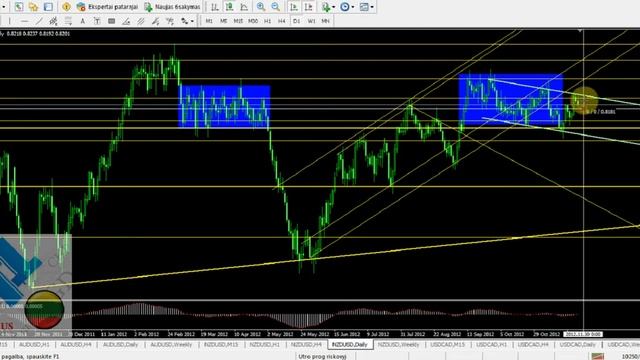
Task: Click the connection status bars icon
Action: (598, 356)
